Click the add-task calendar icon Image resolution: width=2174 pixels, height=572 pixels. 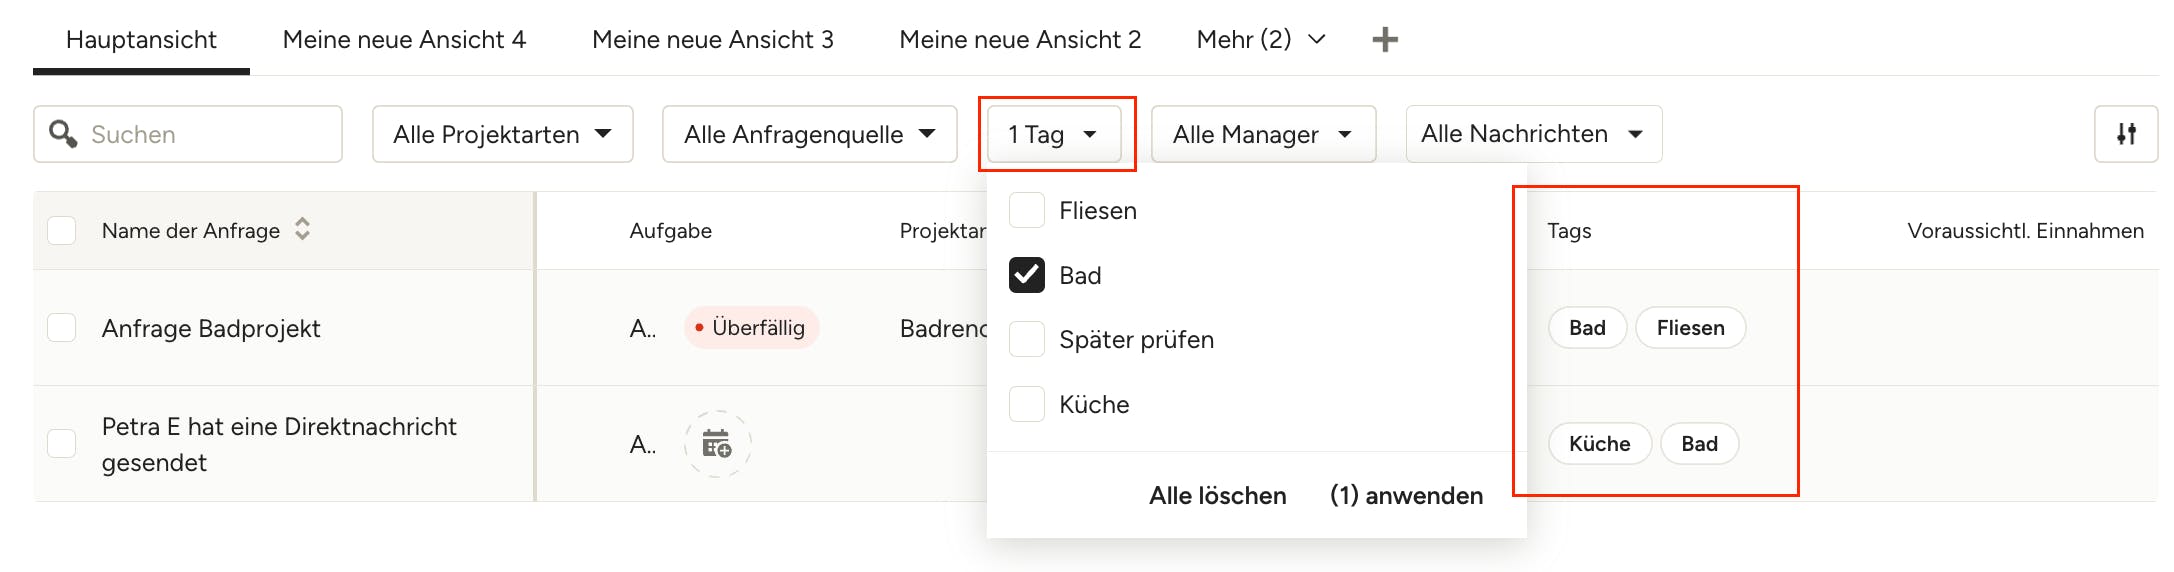(717, 443)
